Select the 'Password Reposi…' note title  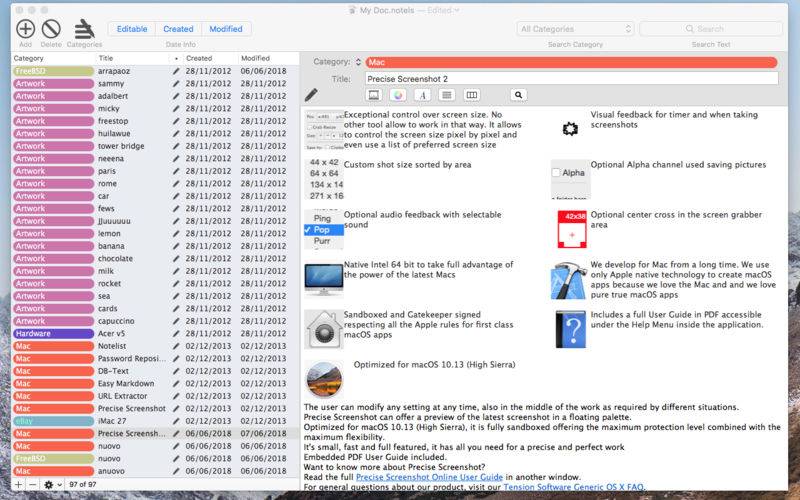[132, 359]
